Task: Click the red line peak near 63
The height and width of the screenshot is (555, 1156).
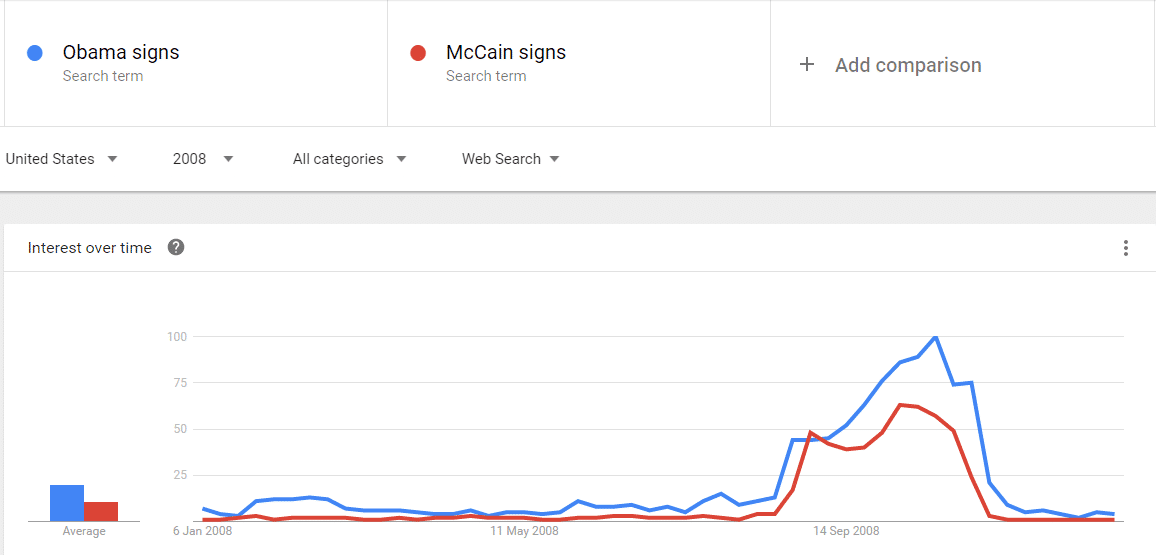Action: tap(900, 405)
